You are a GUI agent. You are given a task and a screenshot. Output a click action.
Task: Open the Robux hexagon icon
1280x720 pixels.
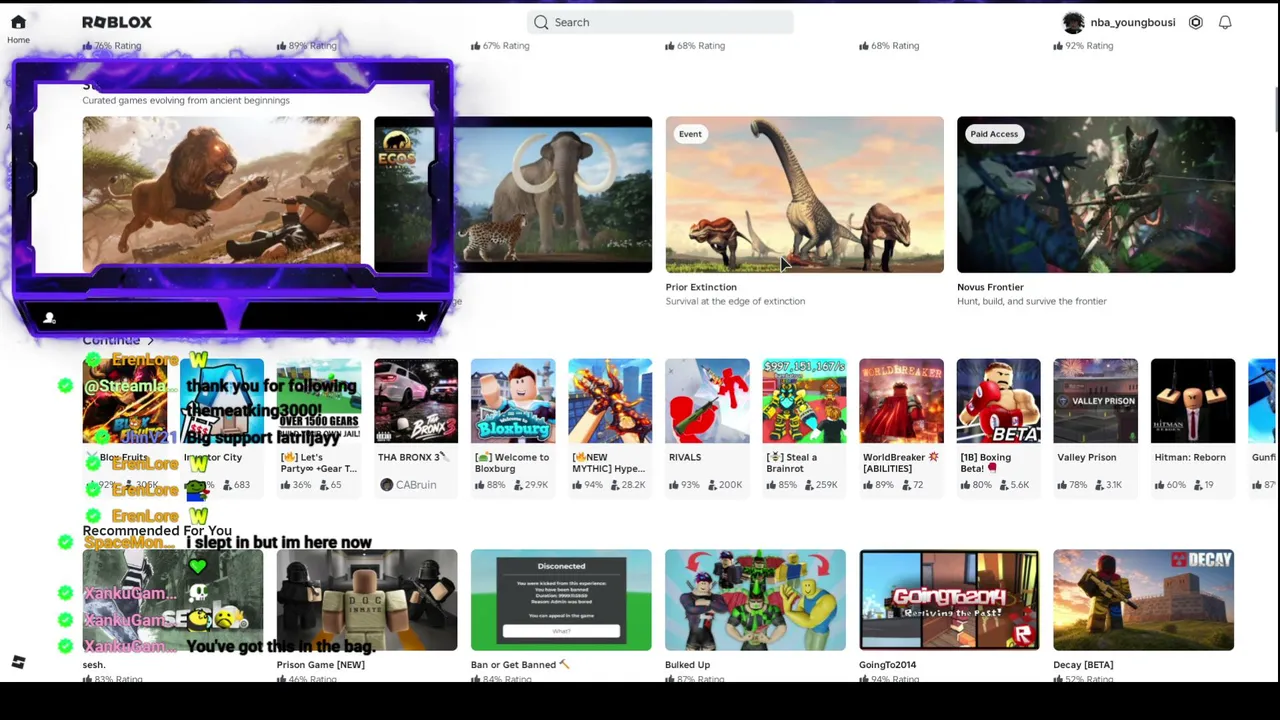click(x=1196, y=22)
